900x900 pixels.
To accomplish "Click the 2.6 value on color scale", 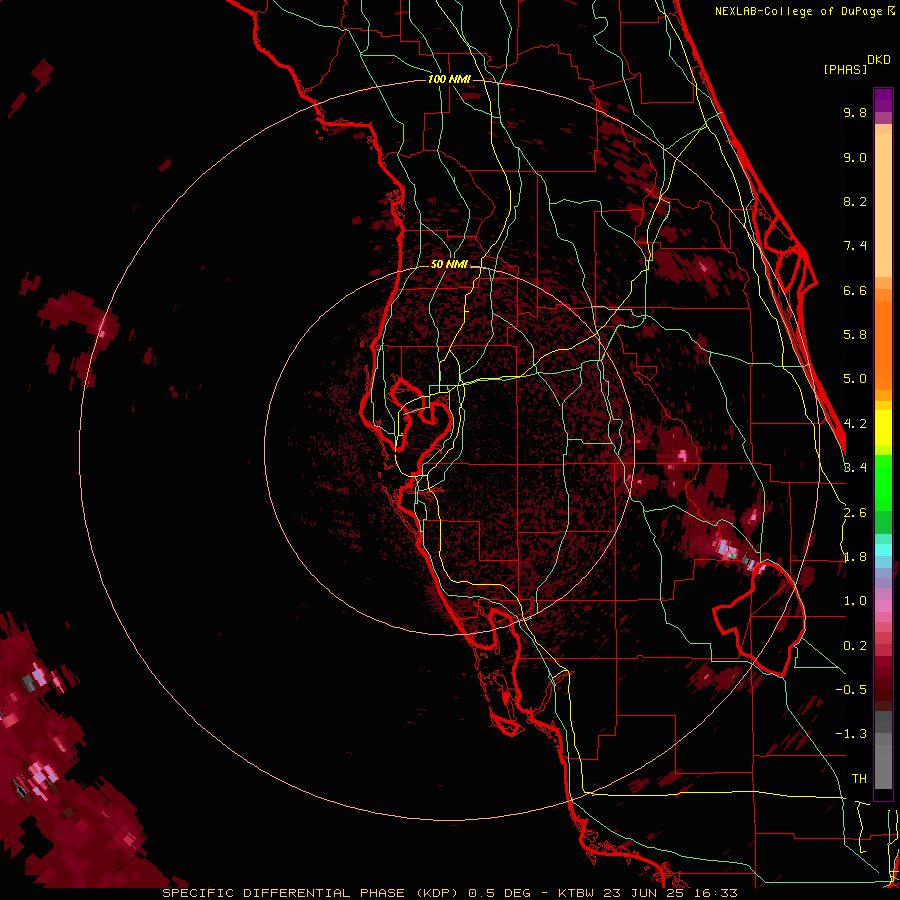I will pos(855,513).
